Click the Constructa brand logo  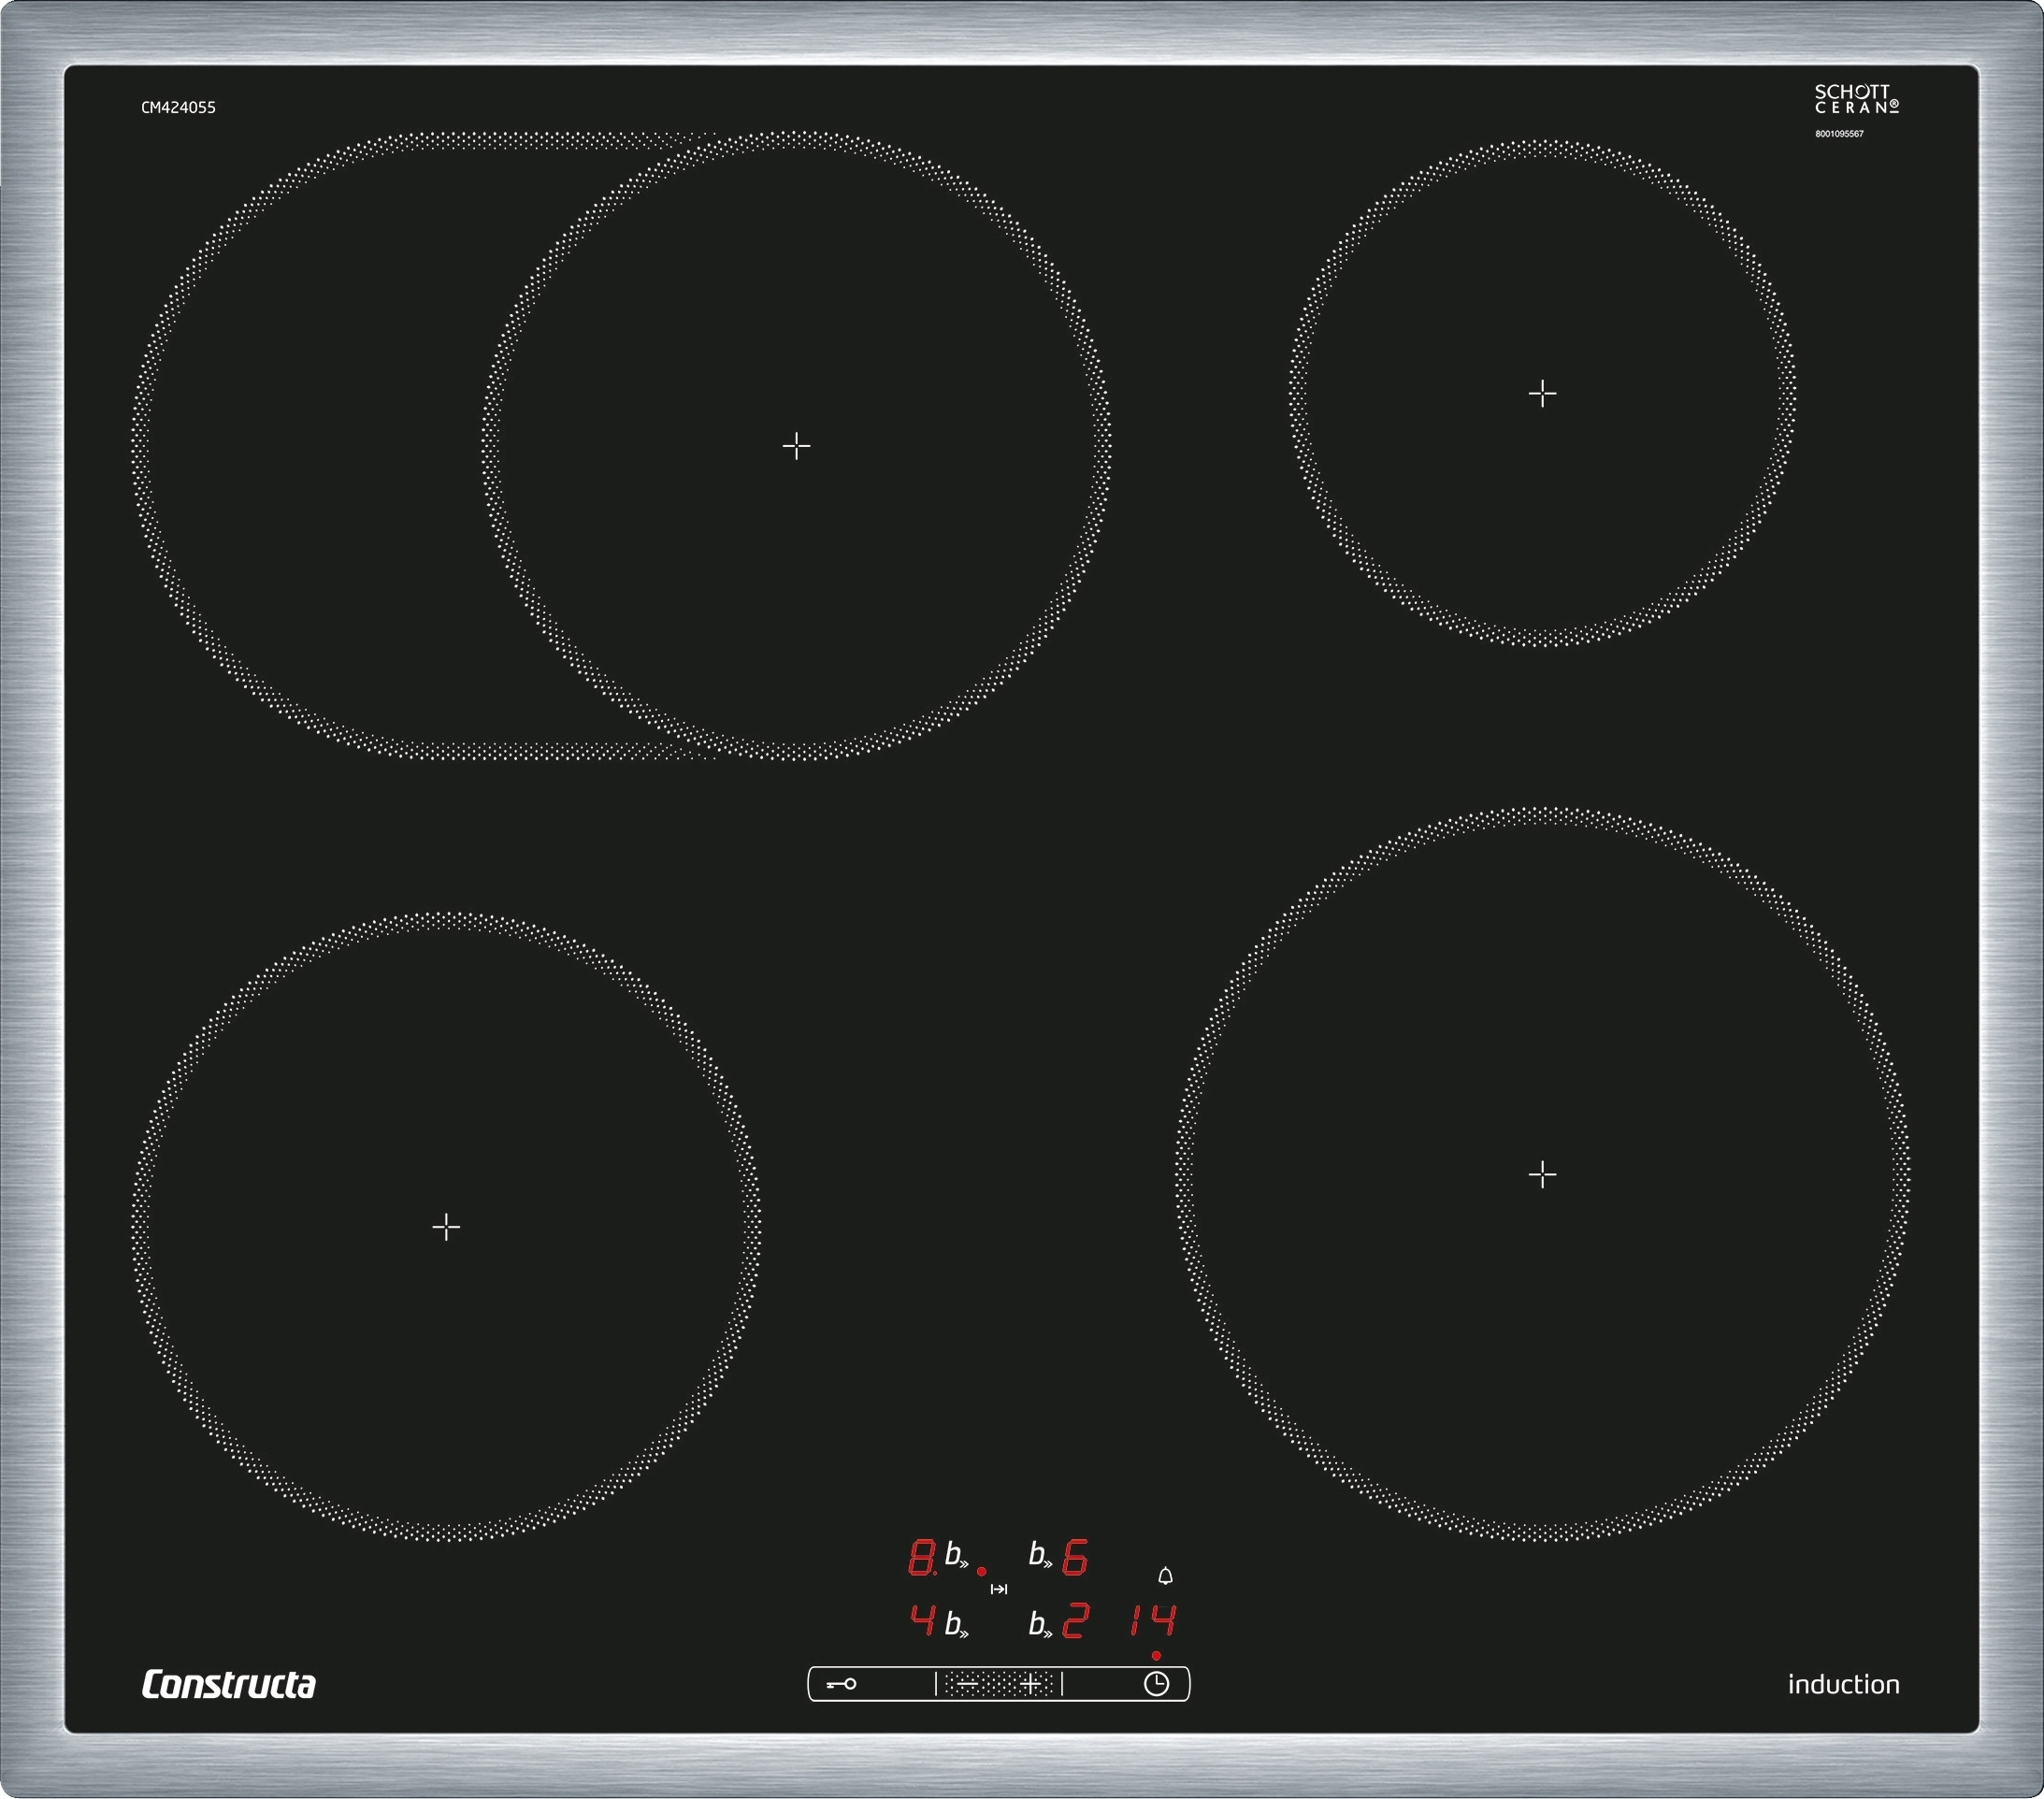click(x=228, y=1684)
